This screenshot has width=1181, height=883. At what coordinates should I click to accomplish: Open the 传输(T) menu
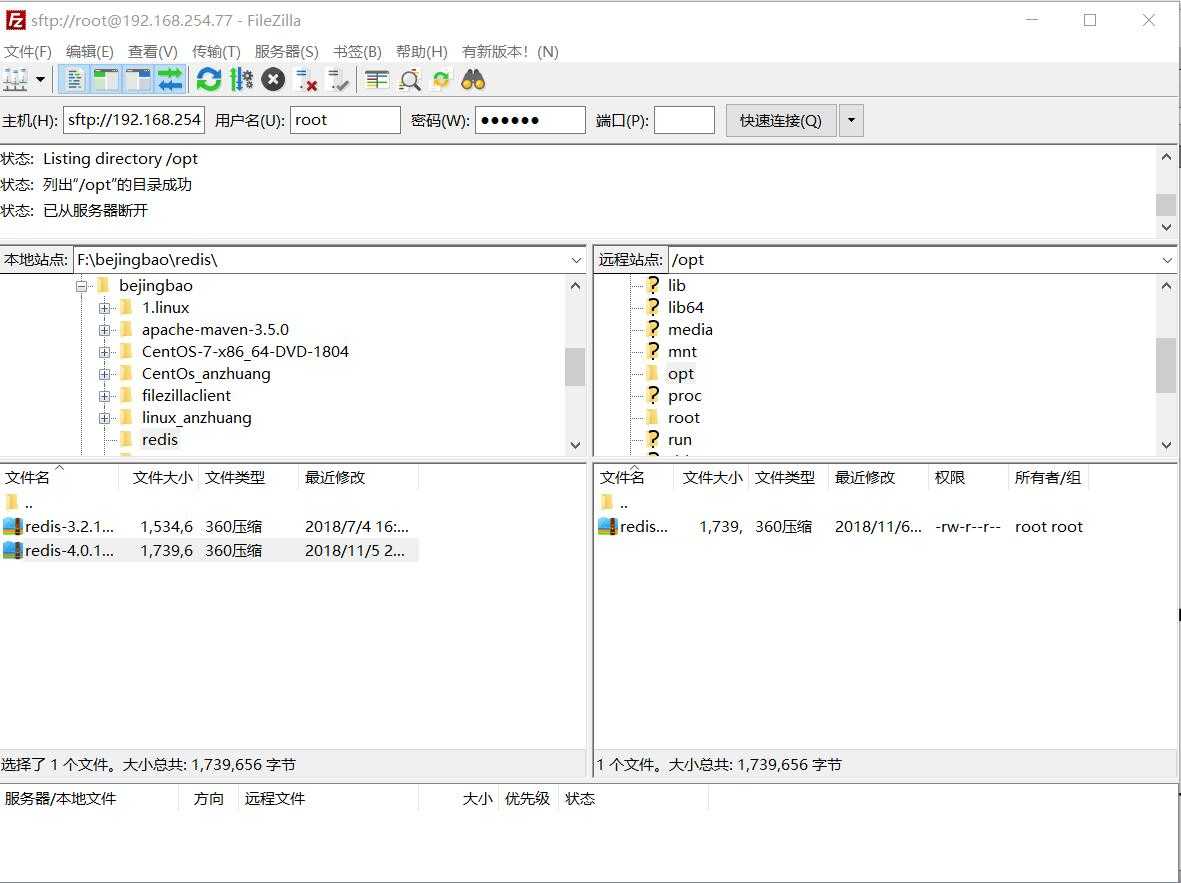pyautogui.click(x=216, y=51)
